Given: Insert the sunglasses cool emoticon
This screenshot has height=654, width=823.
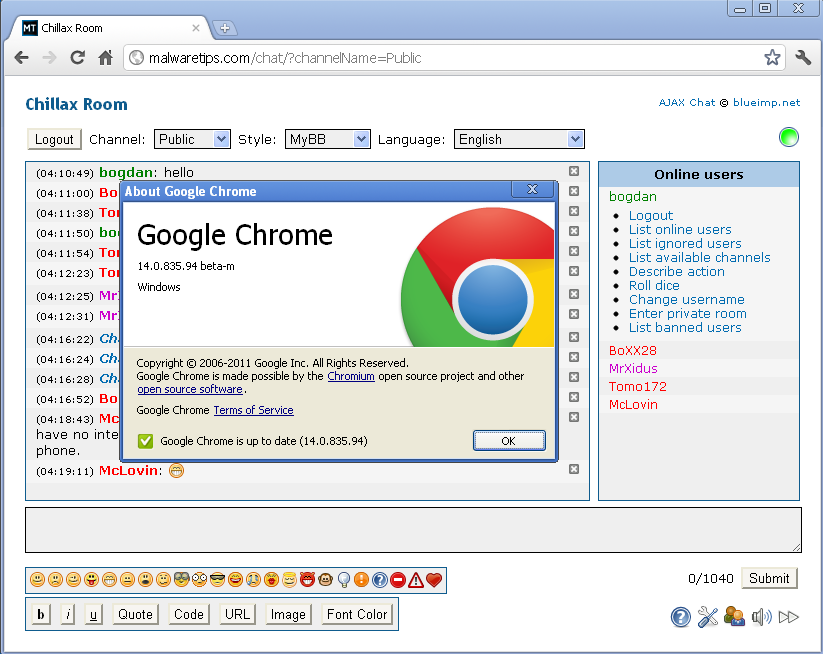Looking at the screenshot, I should pos(217,579).
